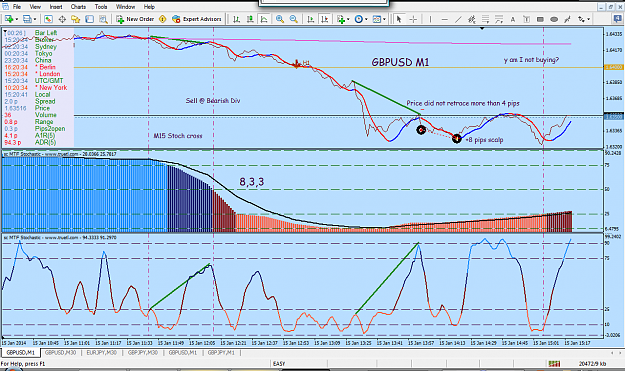Expand the Periods dropdown arrow
This screenshot has height=371, width=625.
click(366, 19)
